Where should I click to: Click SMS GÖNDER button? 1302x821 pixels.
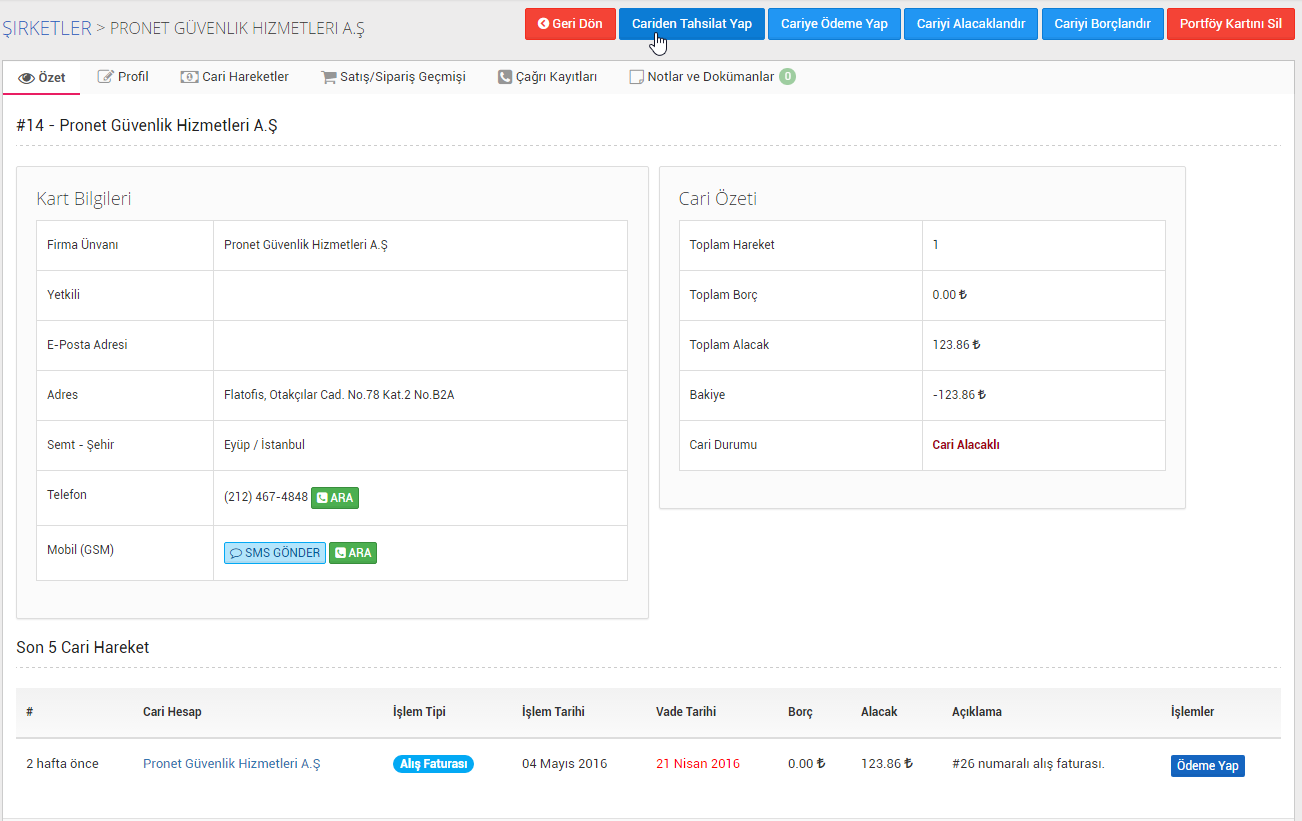[275, 552]
